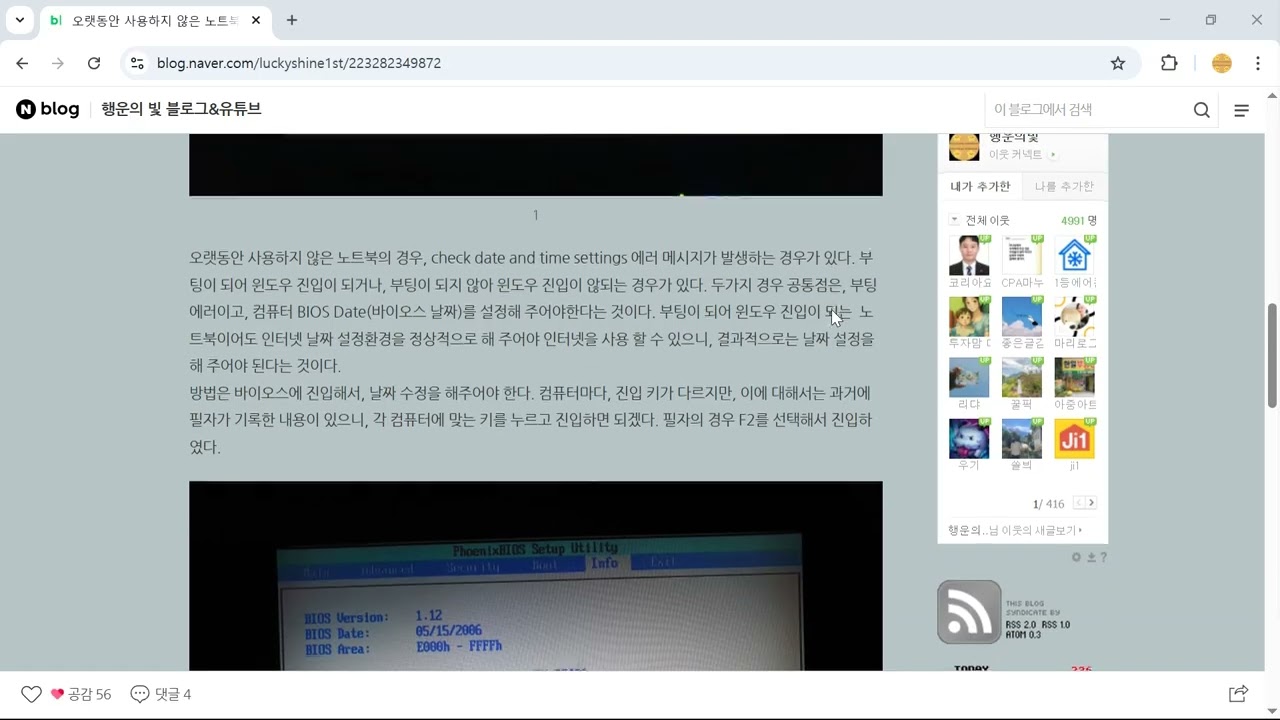Open neighbor 투자맘 thumbnail
Image resolution: width=1280 pixels, height=720 pixels.
coord(969,317)
